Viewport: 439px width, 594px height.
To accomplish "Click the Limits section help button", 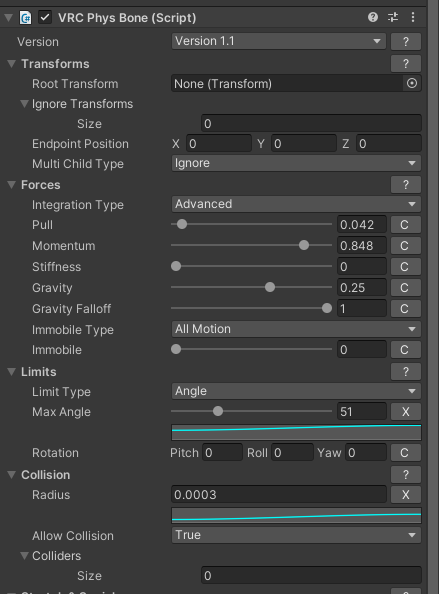I will tap(406, 372).
